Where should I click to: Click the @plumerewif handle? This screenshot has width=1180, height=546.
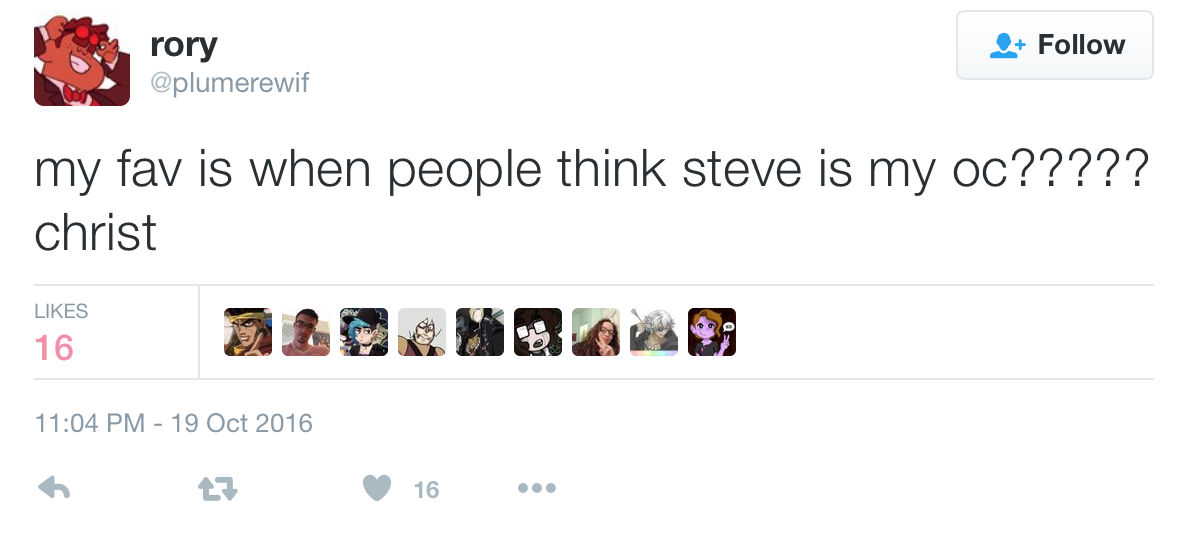click(229, 83)
